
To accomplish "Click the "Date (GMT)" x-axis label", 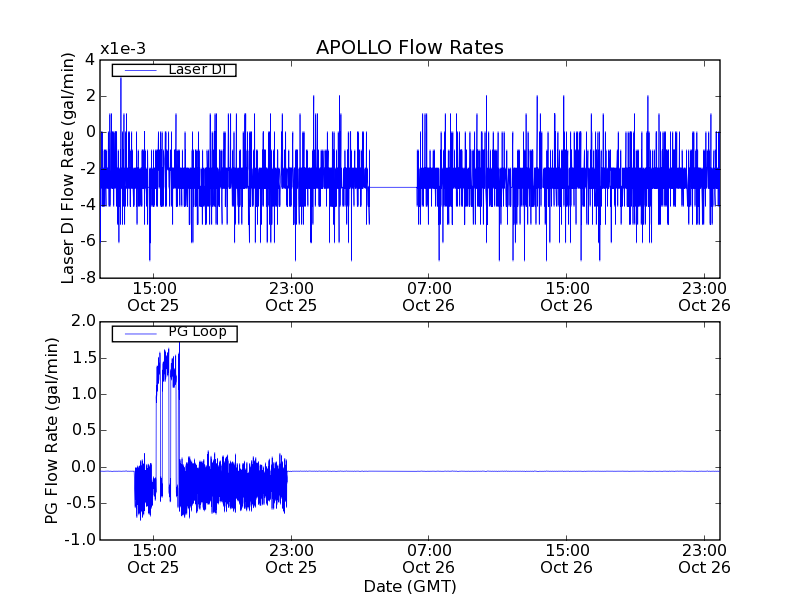I will point(409,586).
